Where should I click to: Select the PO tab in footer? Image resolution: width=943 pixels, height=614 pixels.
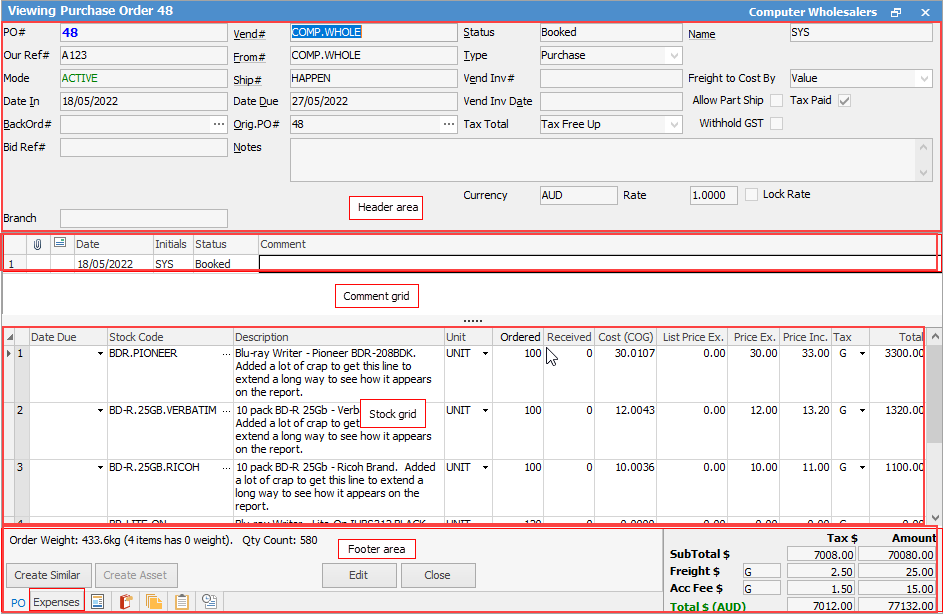pos(18,601)
